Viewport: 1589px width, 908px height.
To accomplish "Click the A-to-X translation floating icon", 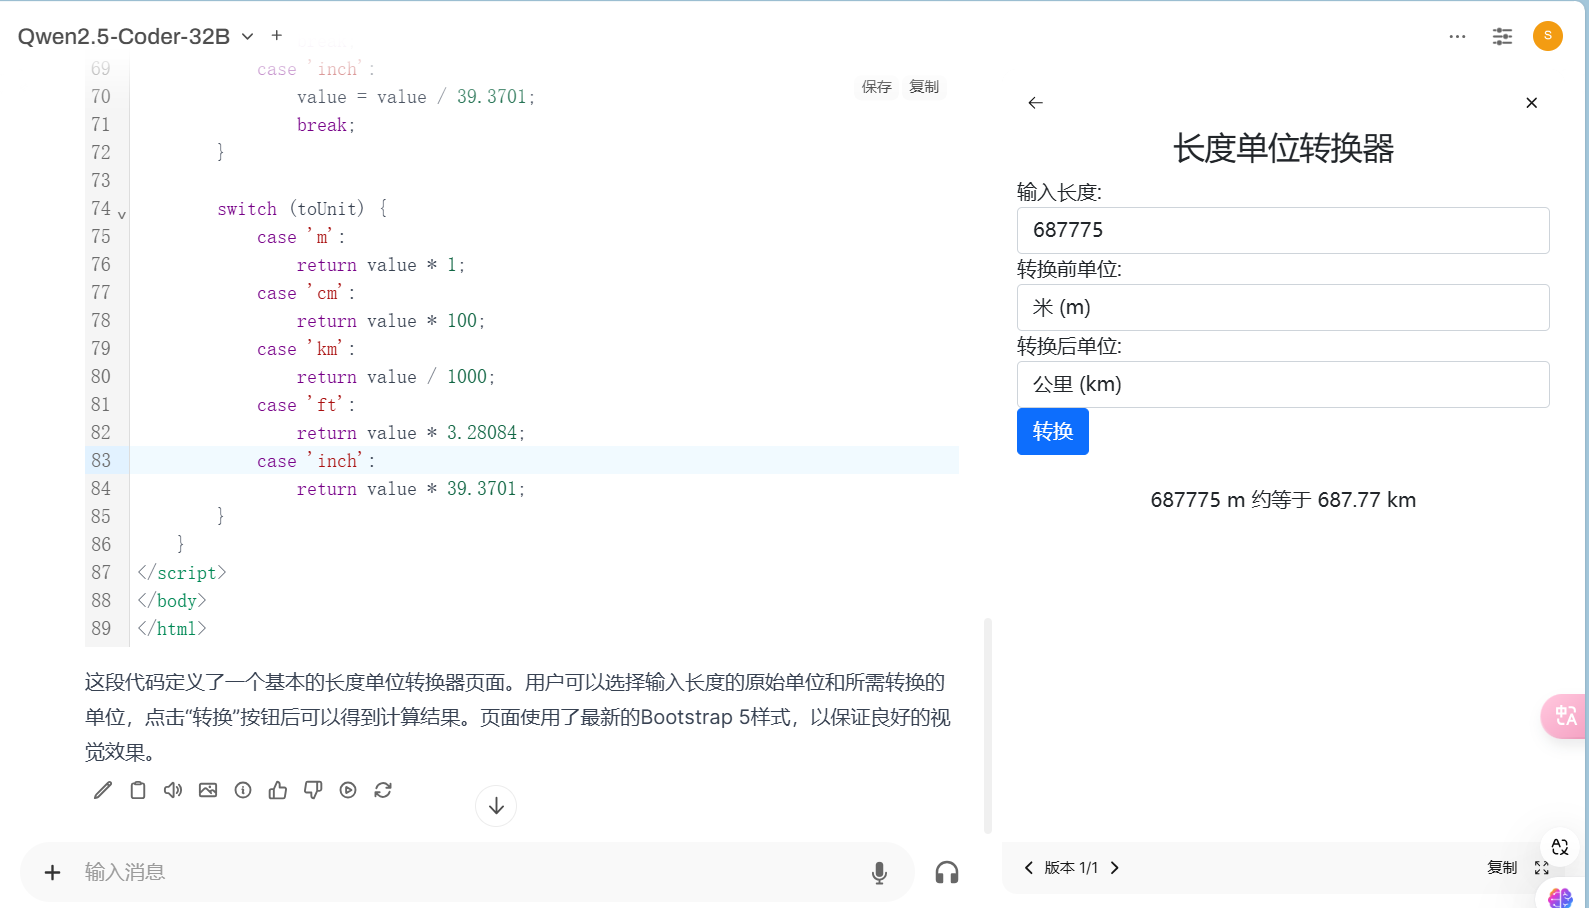I will click(x=1560, y=847).
